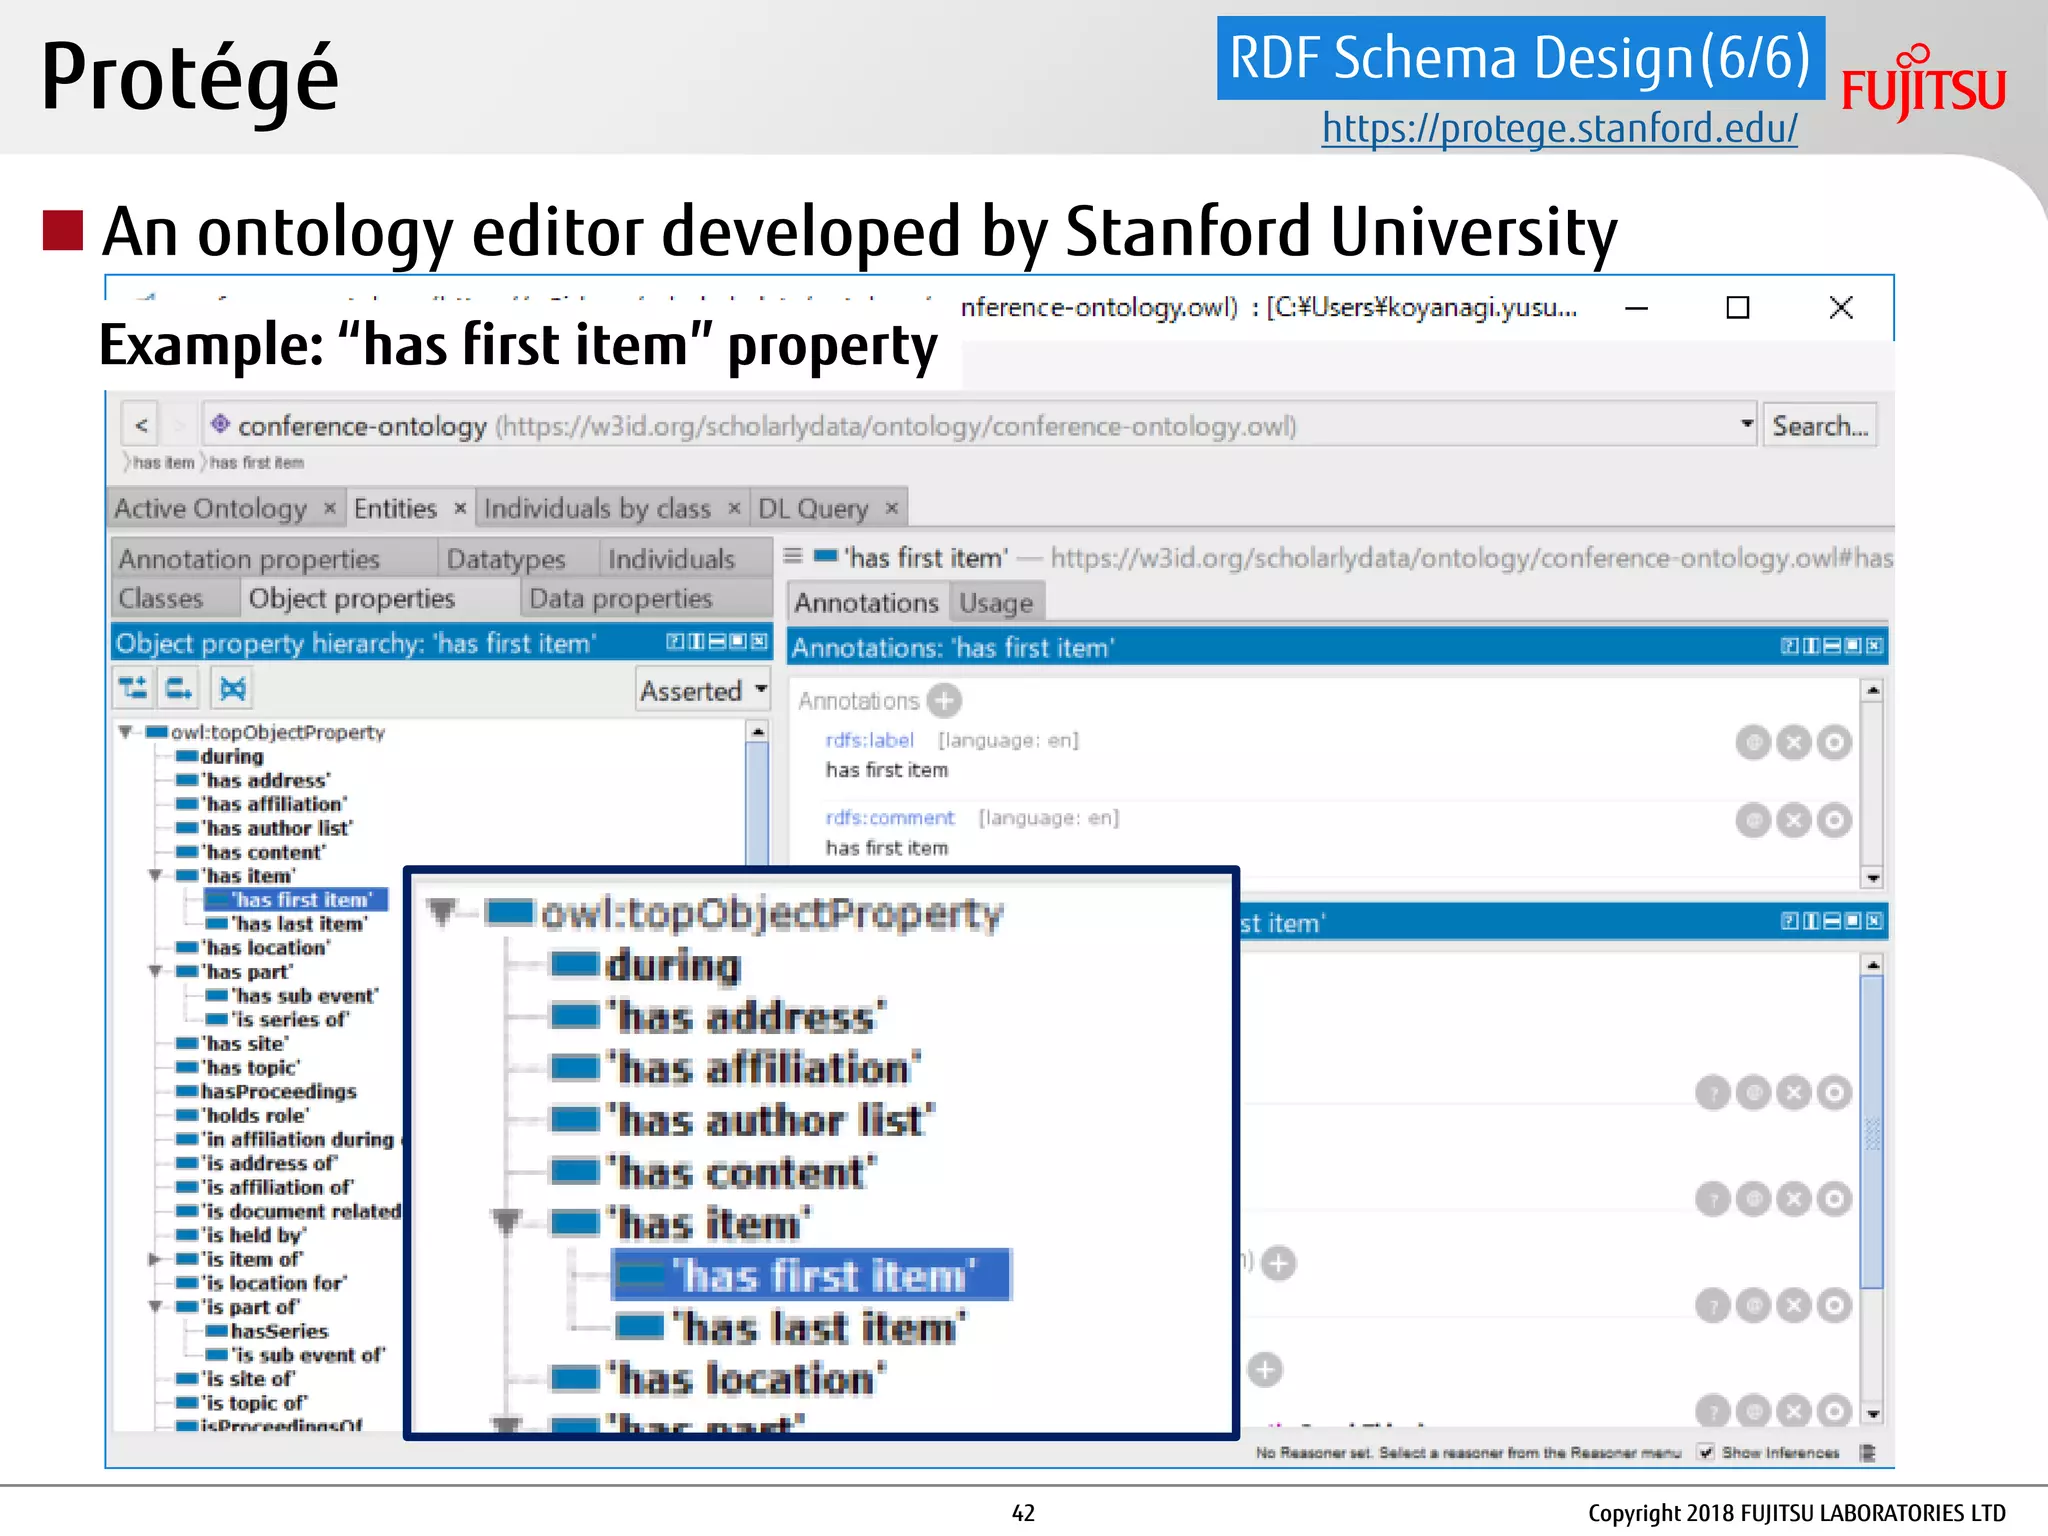The width and height of the screenshot is (2048, 1536).
Task: Open the protege.stanford.edu link
Action: pos(1559,128)
